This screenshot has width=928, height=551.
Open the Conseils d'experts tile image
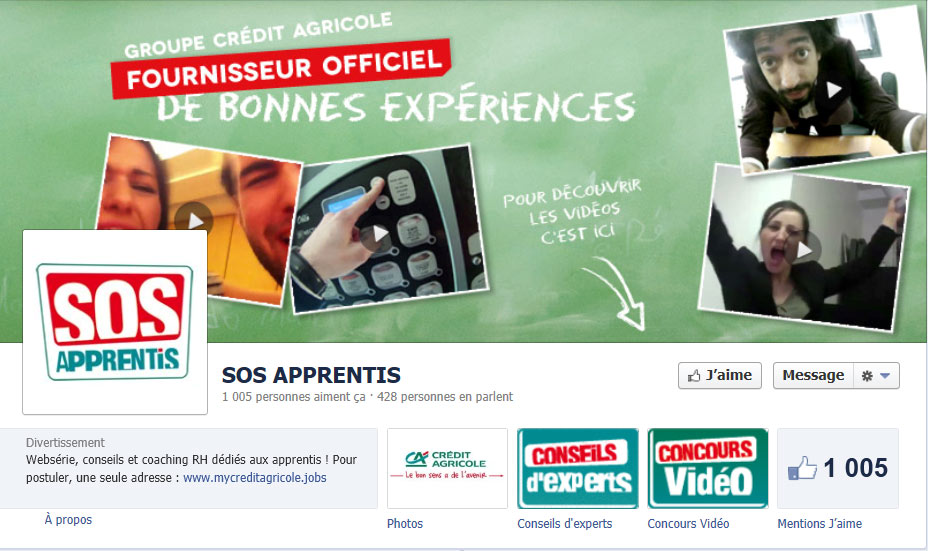(578, 468)
